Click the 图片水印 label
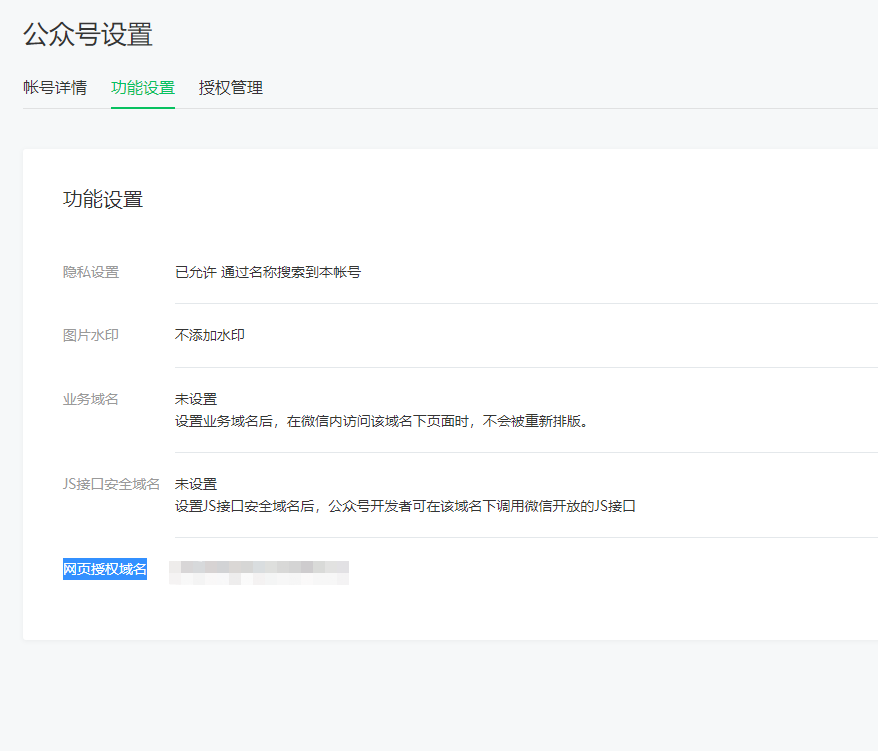This screenshot has width=878, height=751. 91,335
